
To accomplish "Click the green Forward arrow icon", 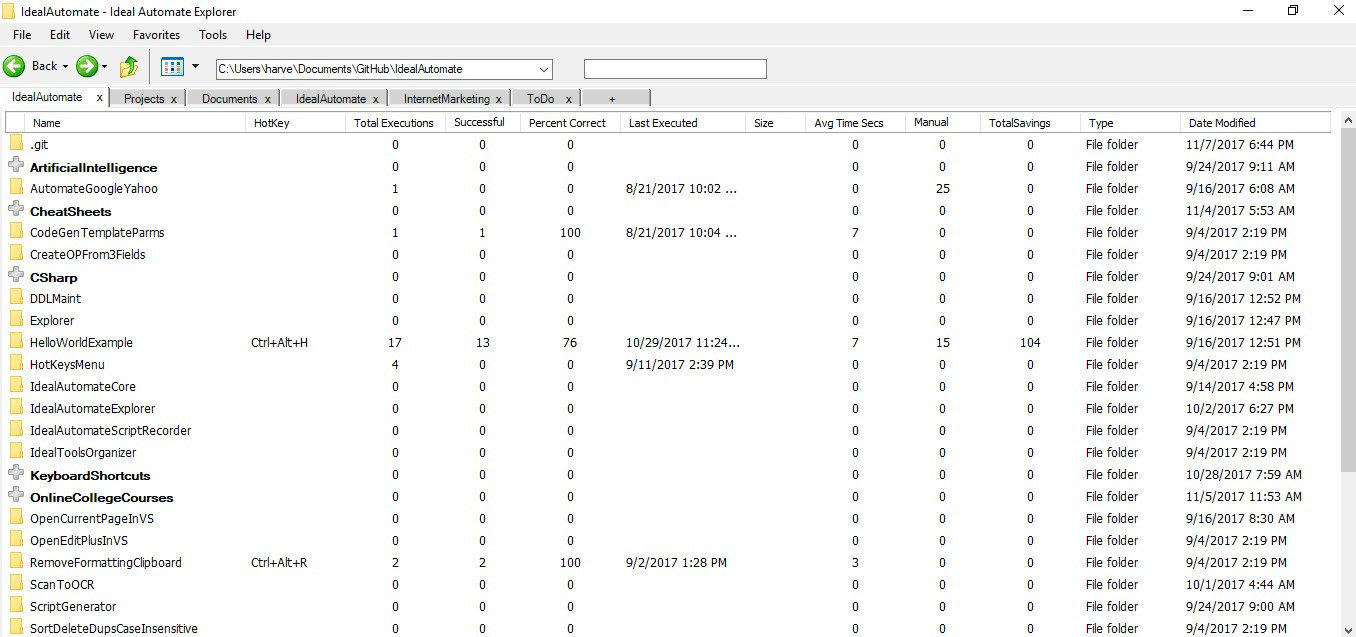I will (x=87, y=67).
